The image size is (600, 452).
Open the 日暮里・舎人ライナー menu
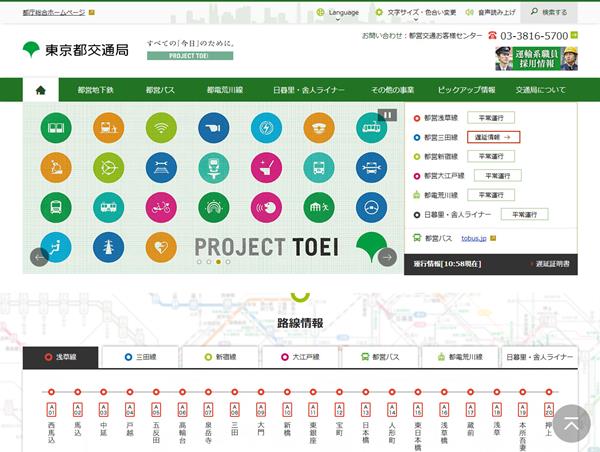308,90
